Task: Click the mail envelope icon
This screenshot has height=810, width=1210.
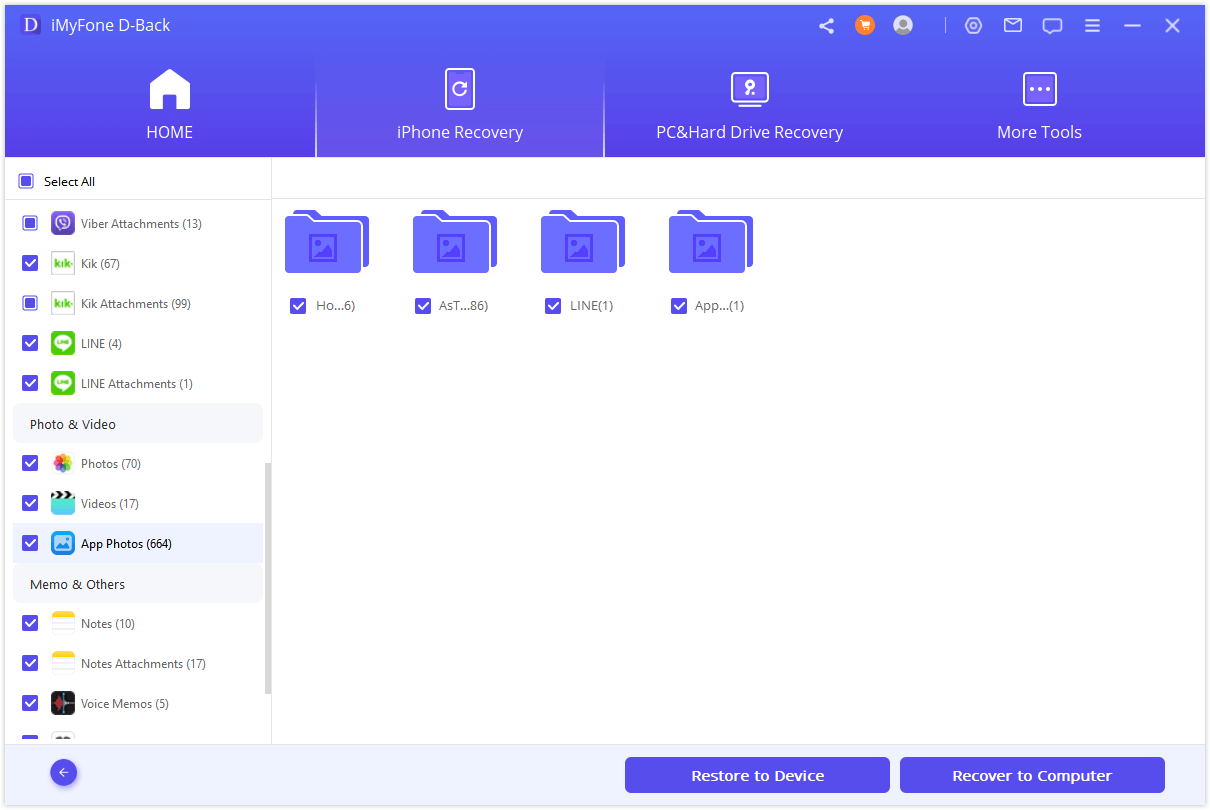Action: [x=1013, y=26]
